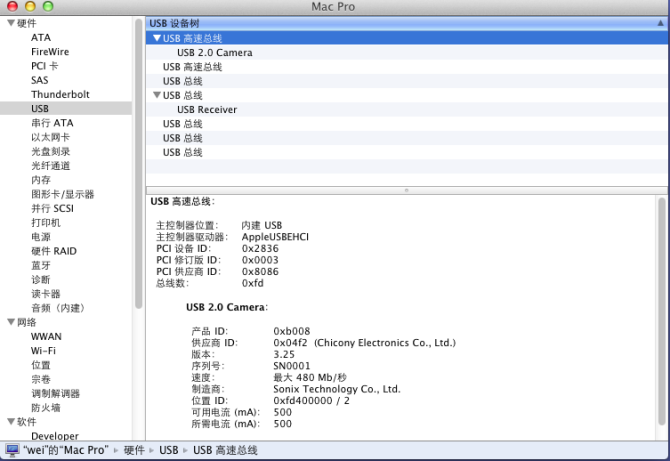Click the computer icon in the path bar

pos(12,450)
